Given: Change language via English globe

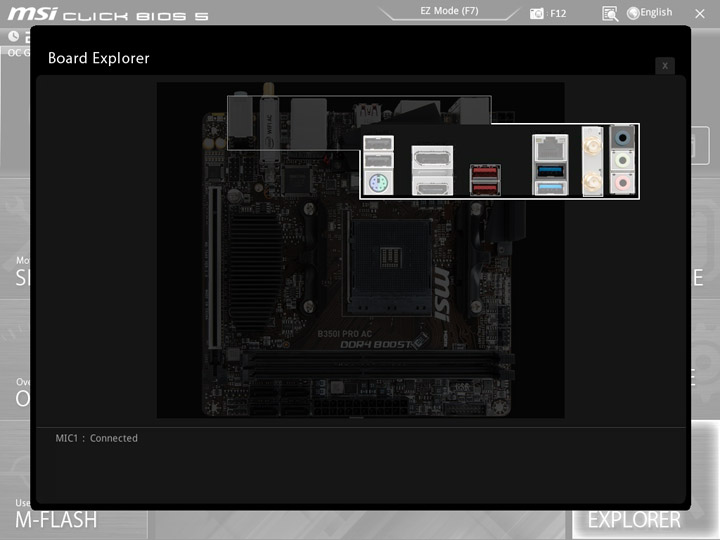Looking at the screenshot, I should click(649, 13).
